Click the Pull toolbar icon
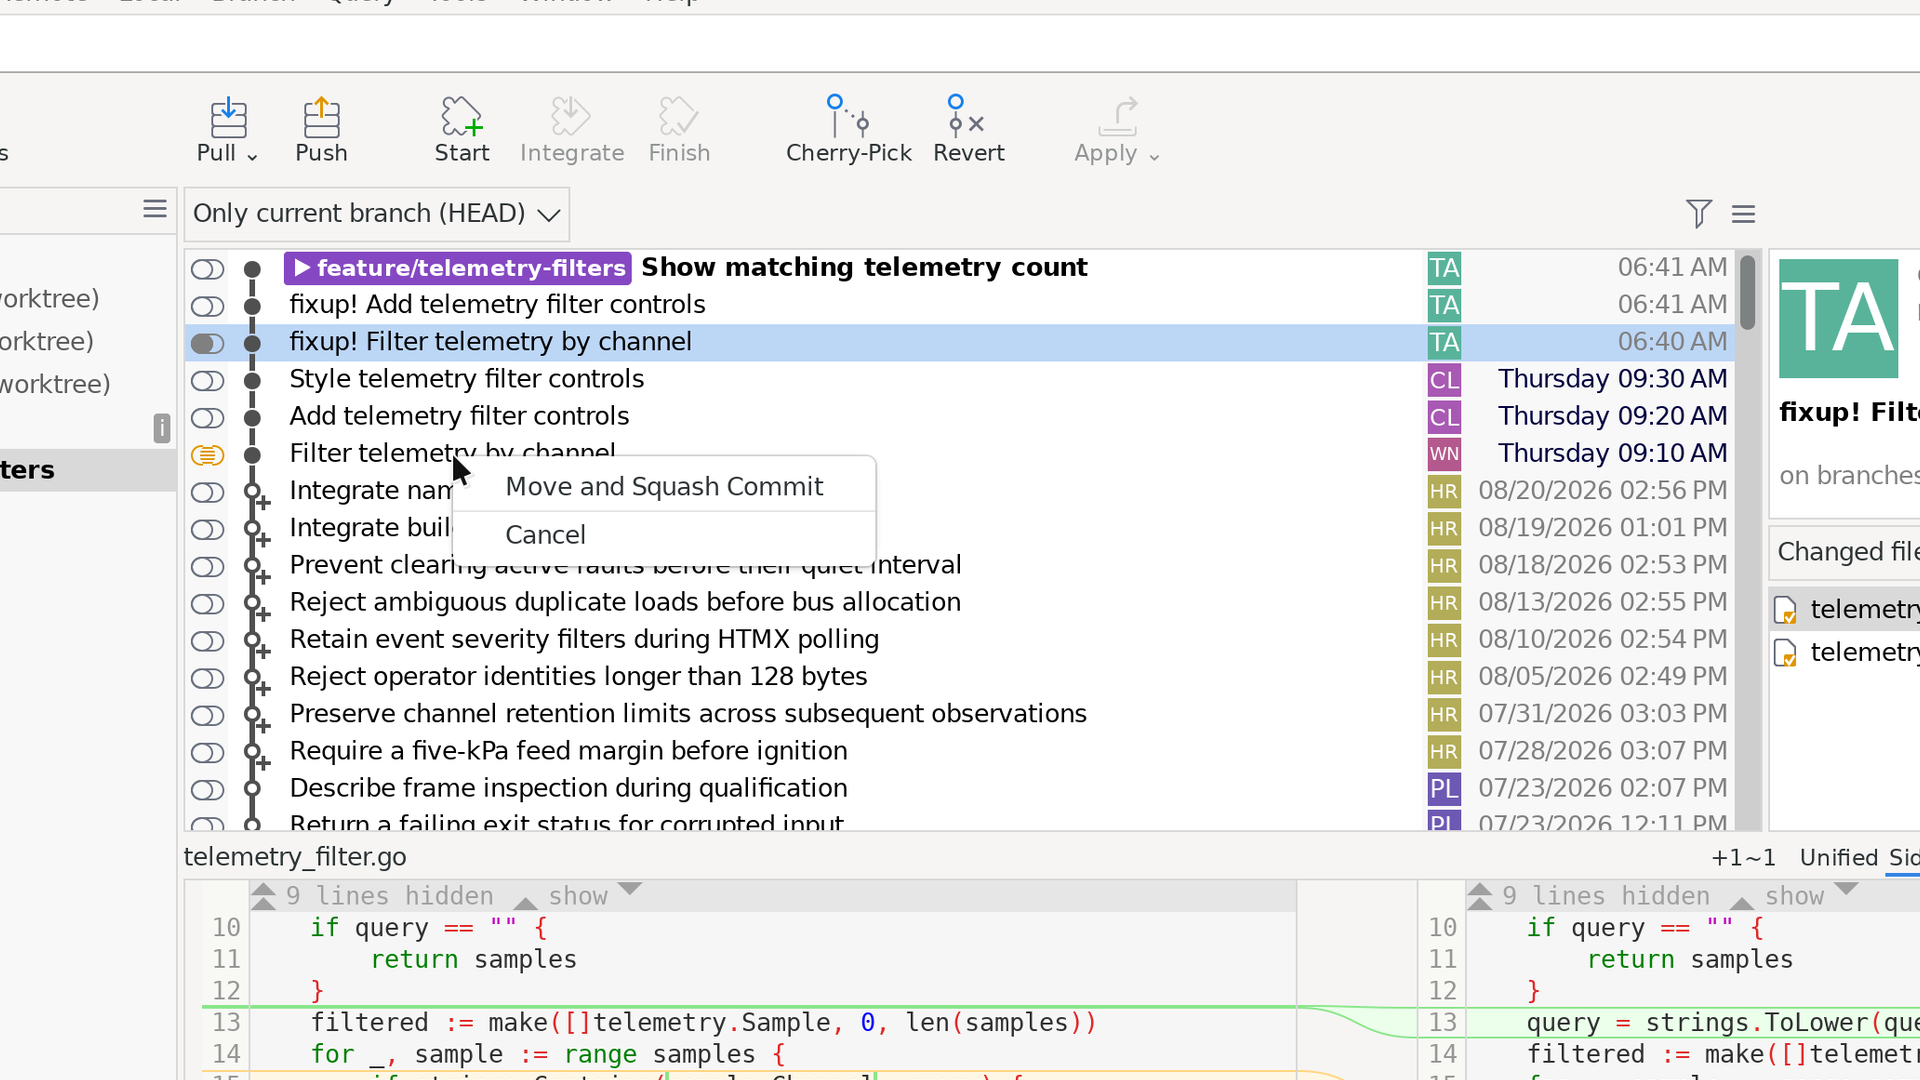 228,117
